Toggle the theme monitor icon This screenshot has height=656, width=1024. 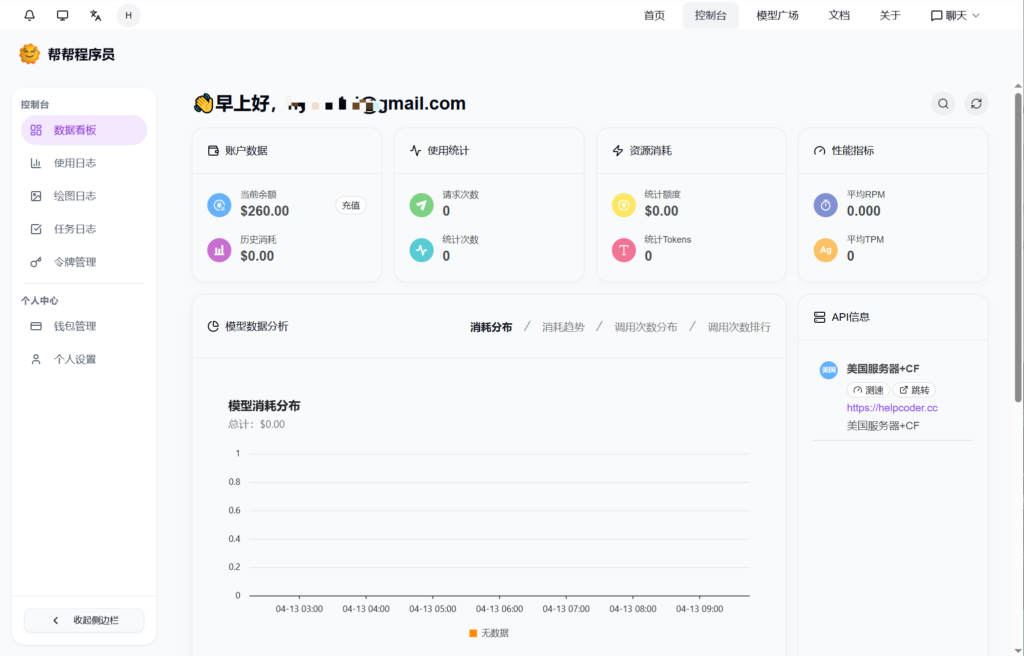[63, 15]
